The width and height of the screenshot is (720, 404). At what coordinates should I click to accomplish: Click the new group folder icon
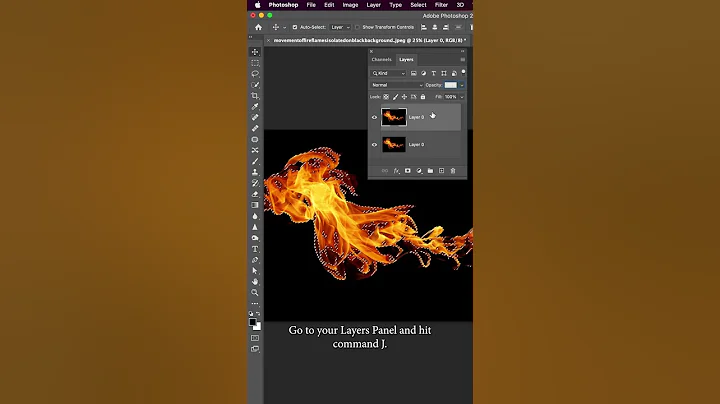coord(430,171)
